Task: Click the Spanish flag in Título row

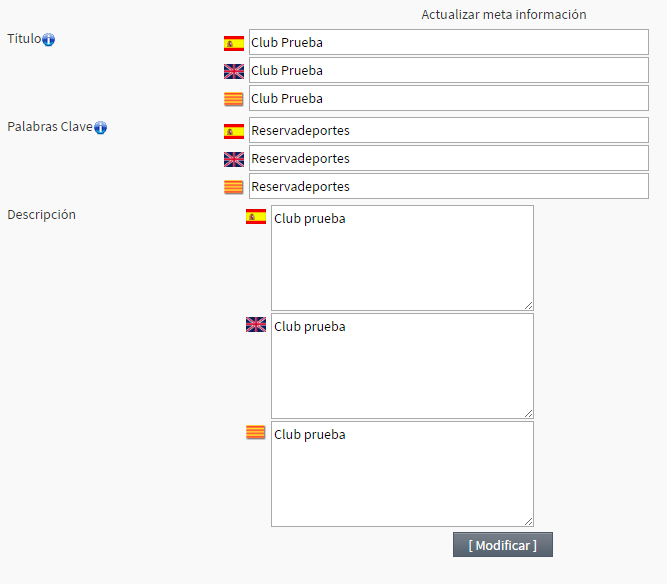Action: click(x=234, y=43)
